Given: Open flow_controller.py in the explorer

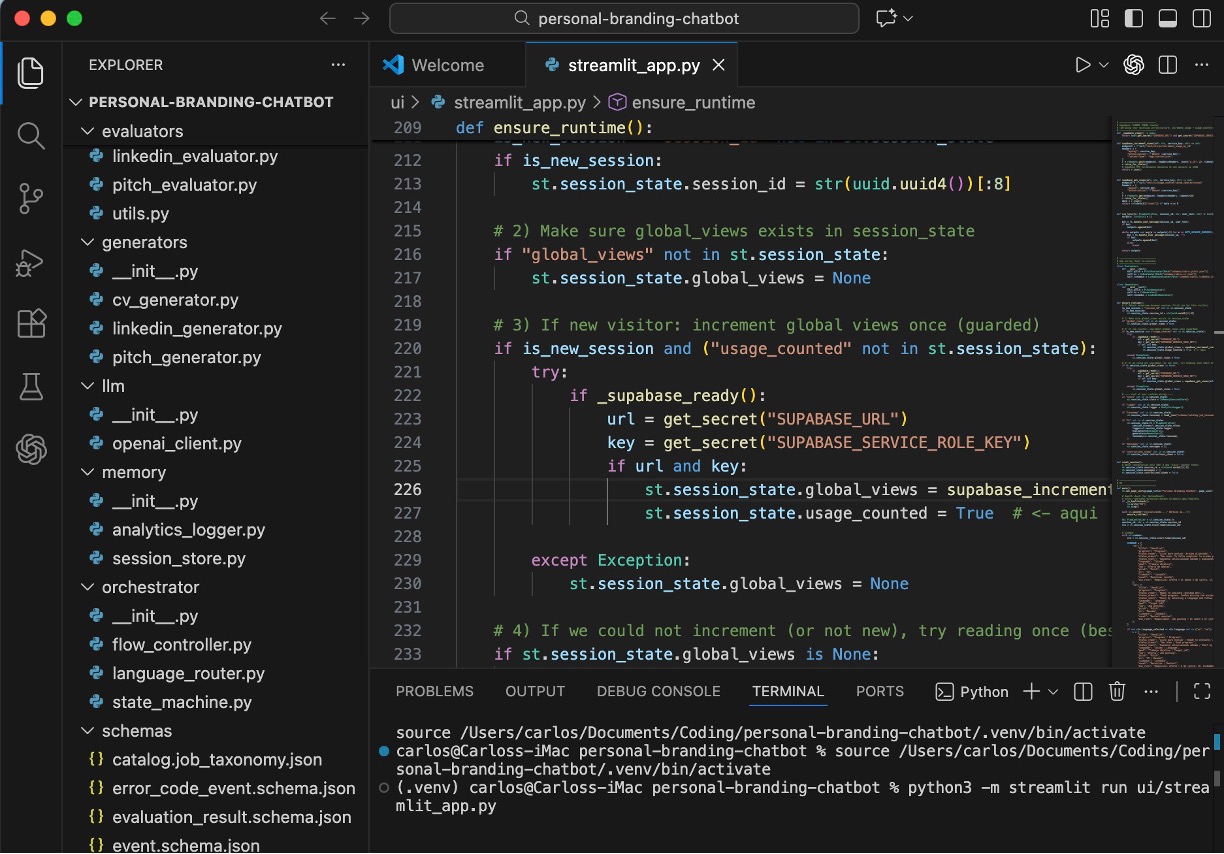Looking at the screenshot, I should (x=181, y=645).
